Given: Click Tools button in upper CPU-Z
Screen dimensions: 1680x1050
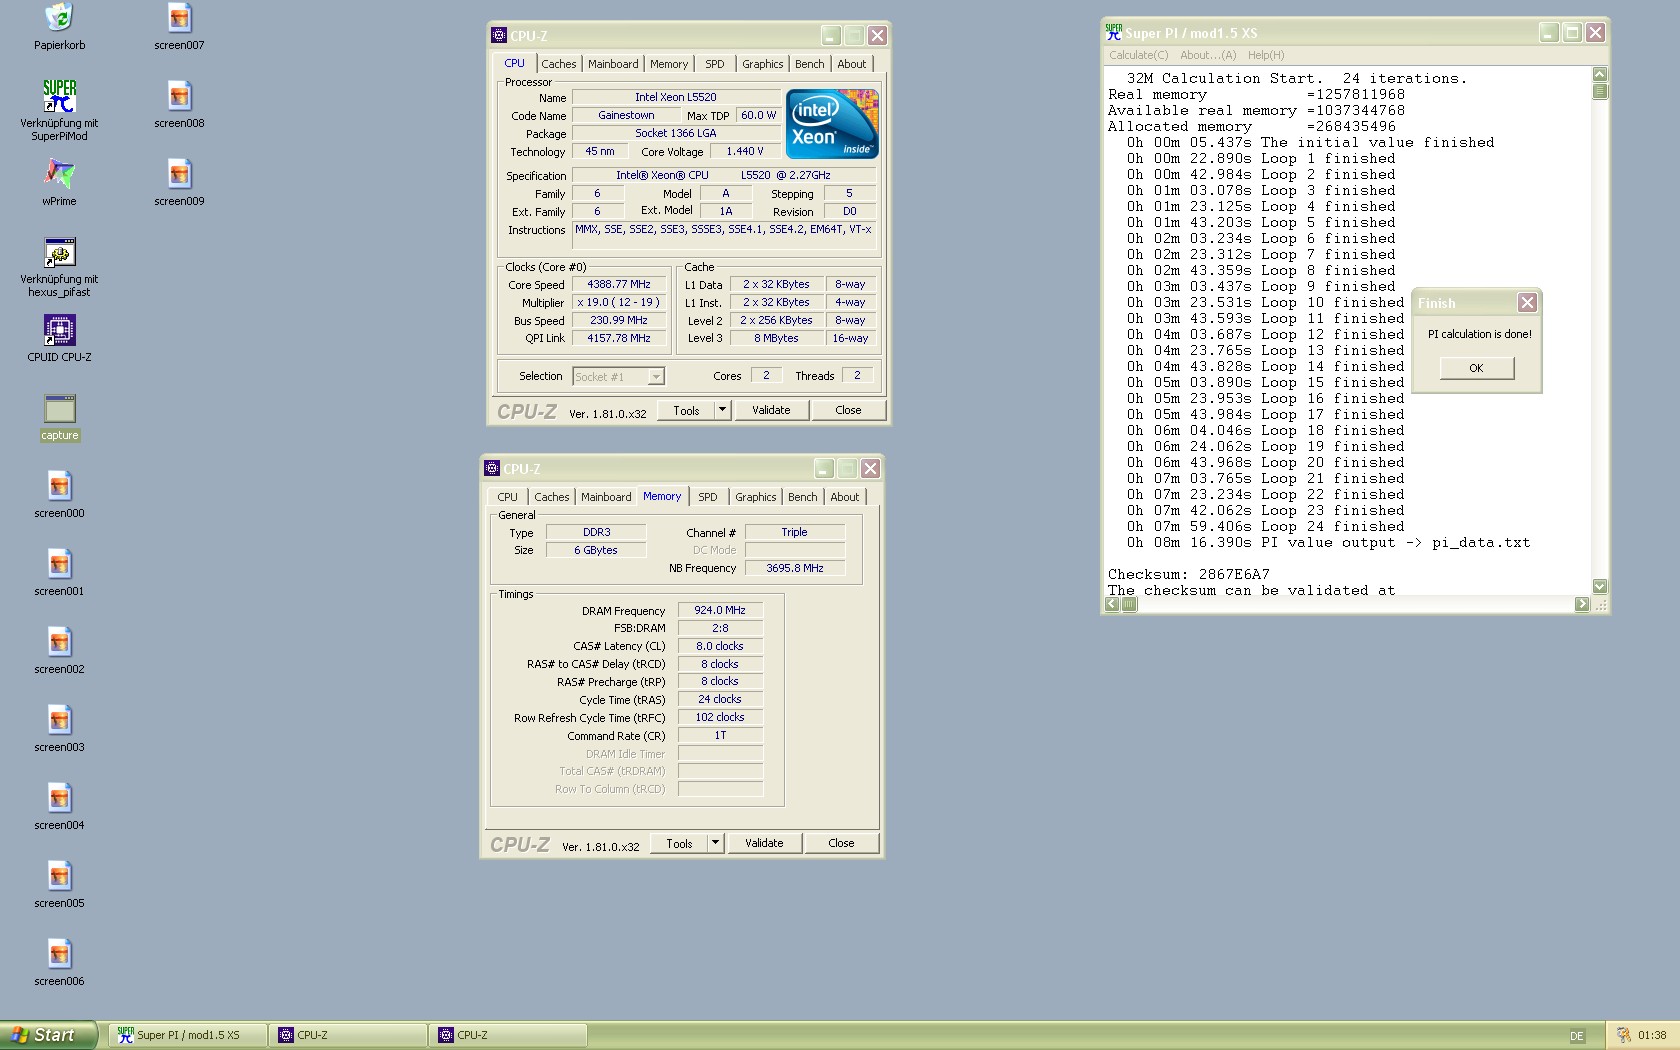Looking at the screenshot, I should [687, 410].
